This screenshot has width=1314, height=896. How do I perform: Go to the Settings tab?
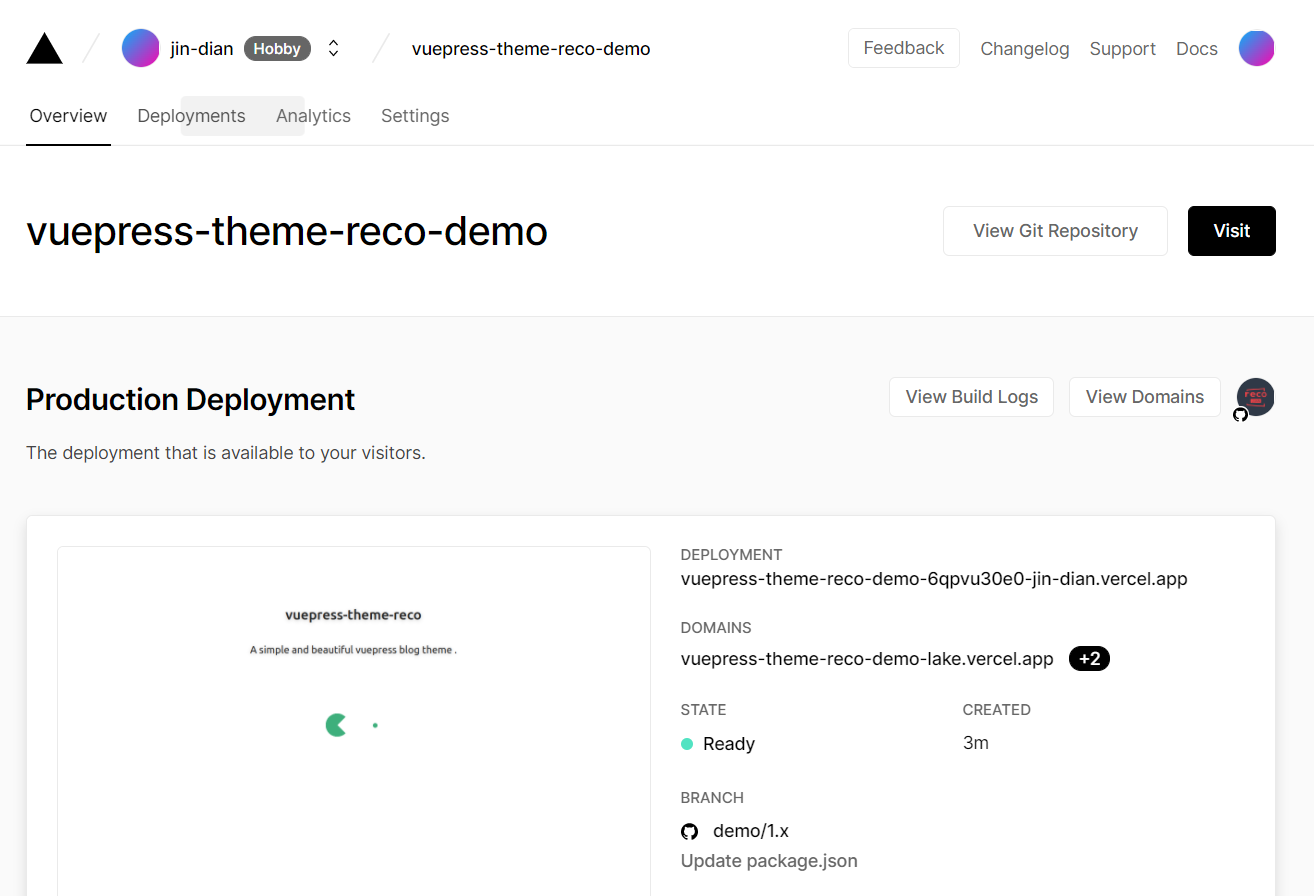[415, 116]
